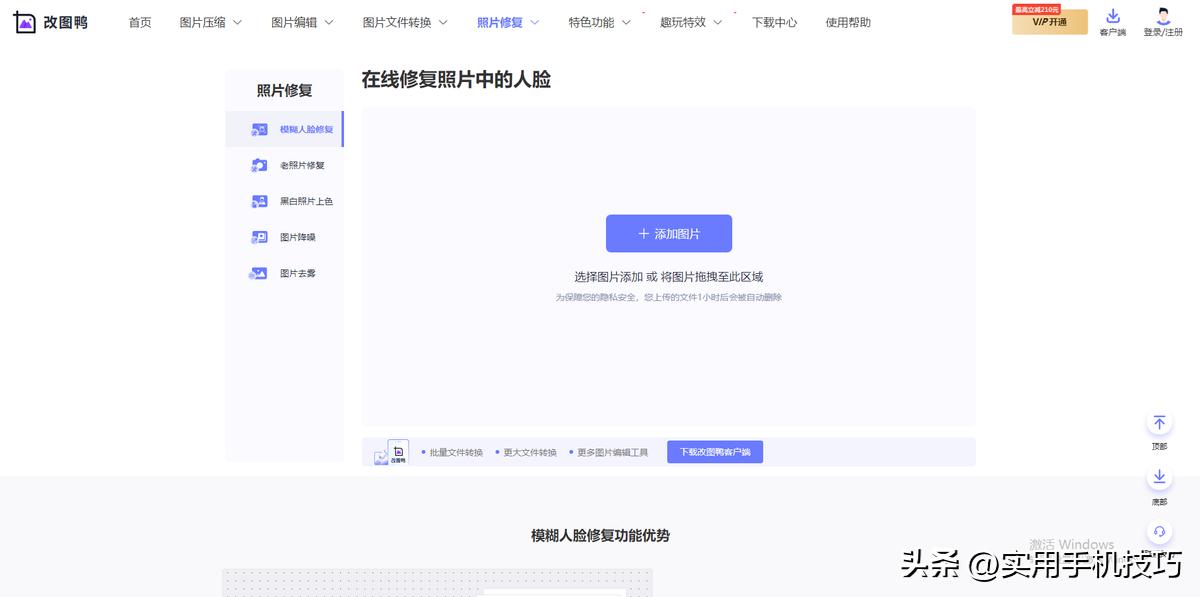Open the 趣玩特效 dropdown menu
Viewport: 1200px width, 597px height.
click(686, 22)
